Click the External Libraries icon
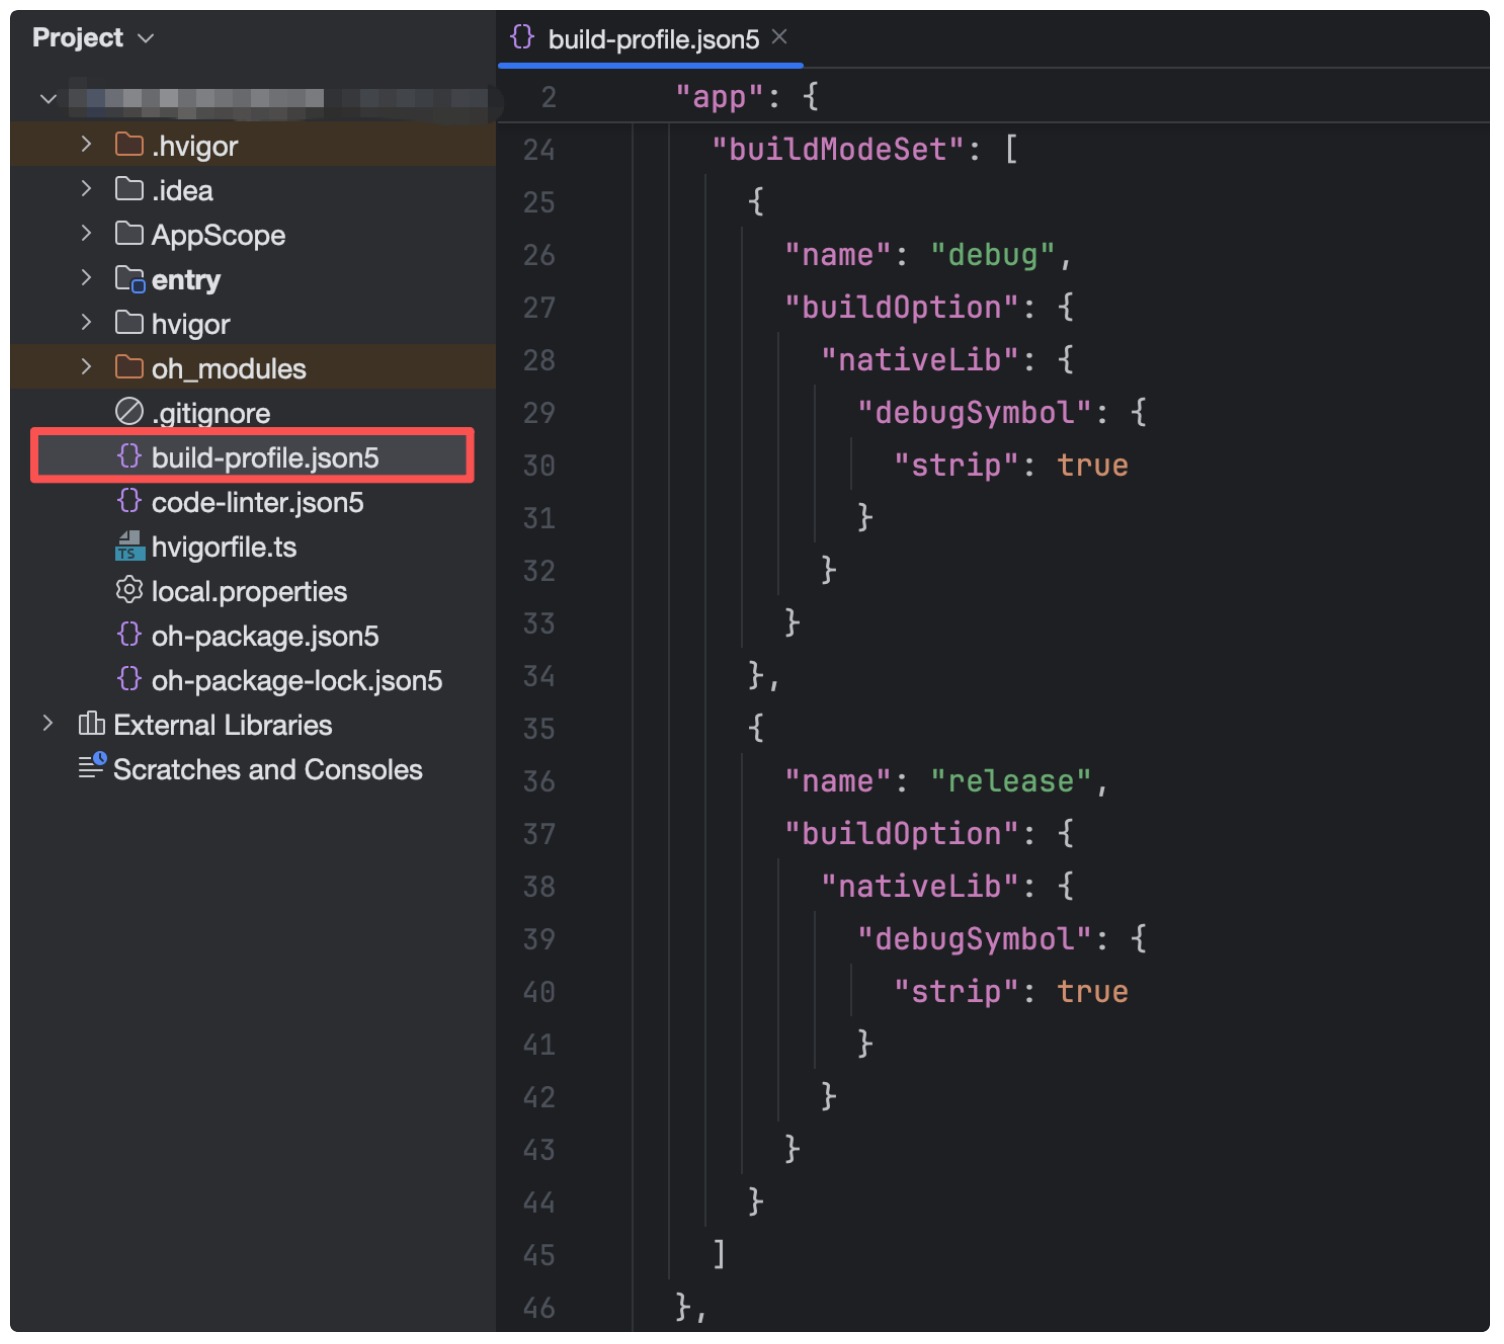 (x=92, y=724)
